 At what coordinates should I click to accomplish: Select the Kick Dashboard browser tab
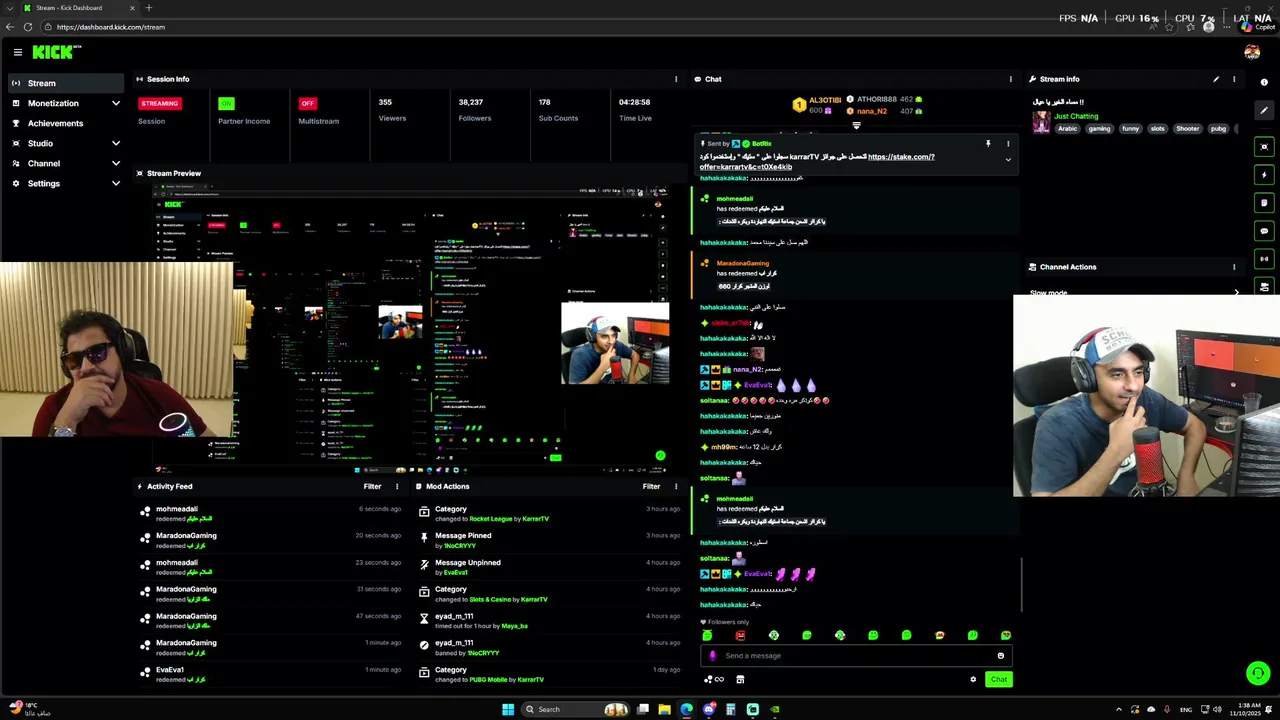[78, 8]
